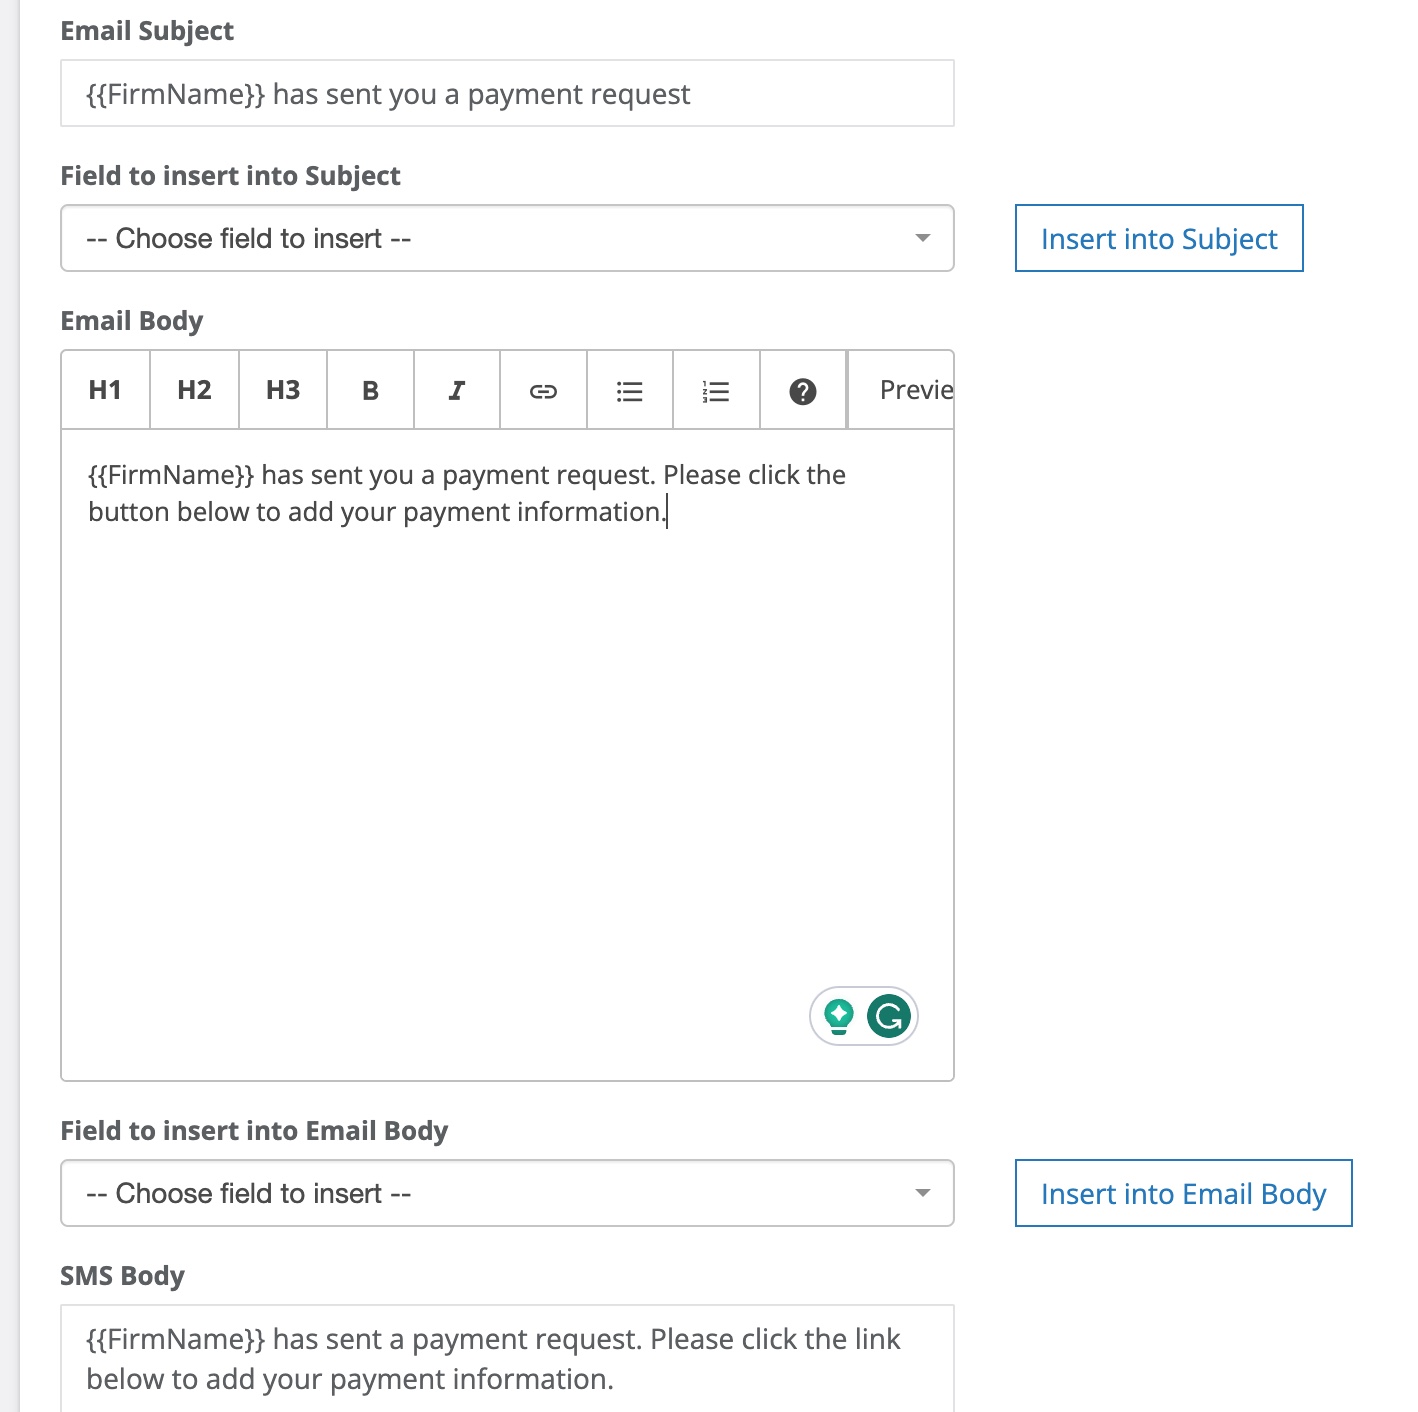Toggle italic text formatting

click(x=457, y=390)
